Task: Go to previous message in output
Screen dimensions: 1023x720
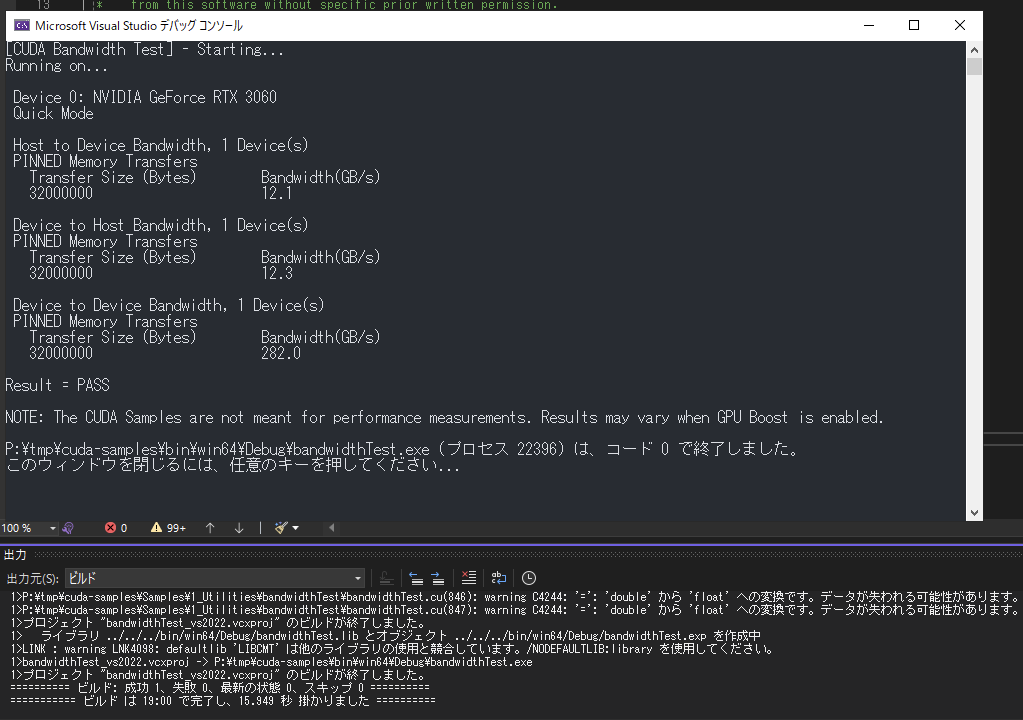Action: 416,578
